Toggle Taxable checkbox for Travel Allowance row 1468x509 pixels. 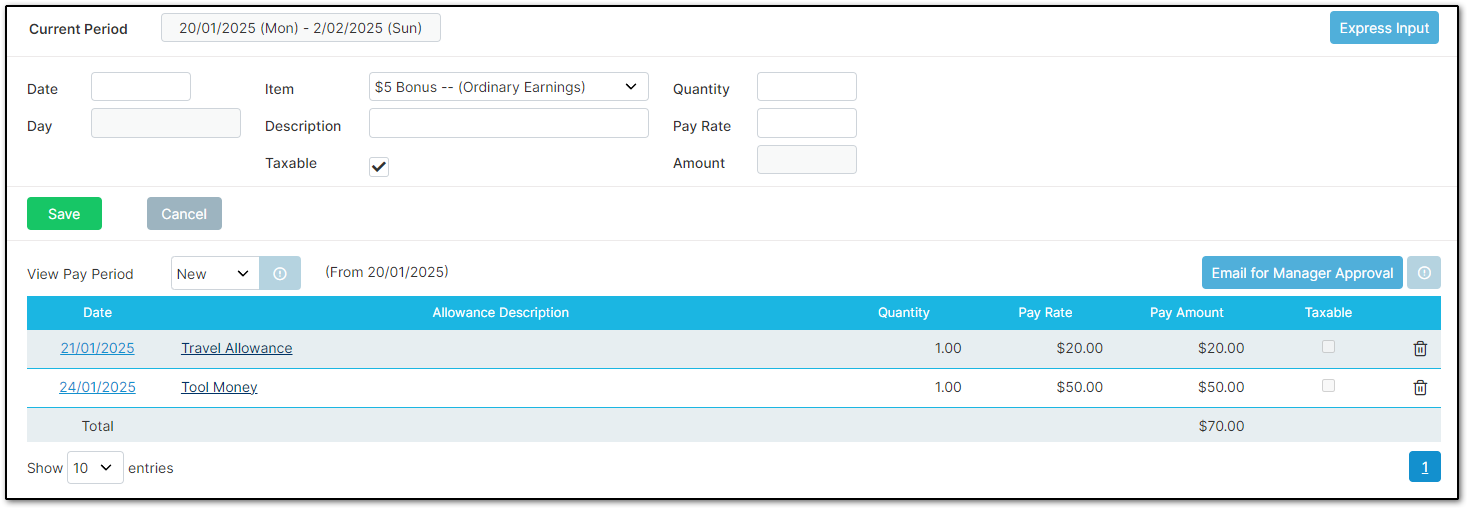pyautogui.click(x=1328, y=347)
